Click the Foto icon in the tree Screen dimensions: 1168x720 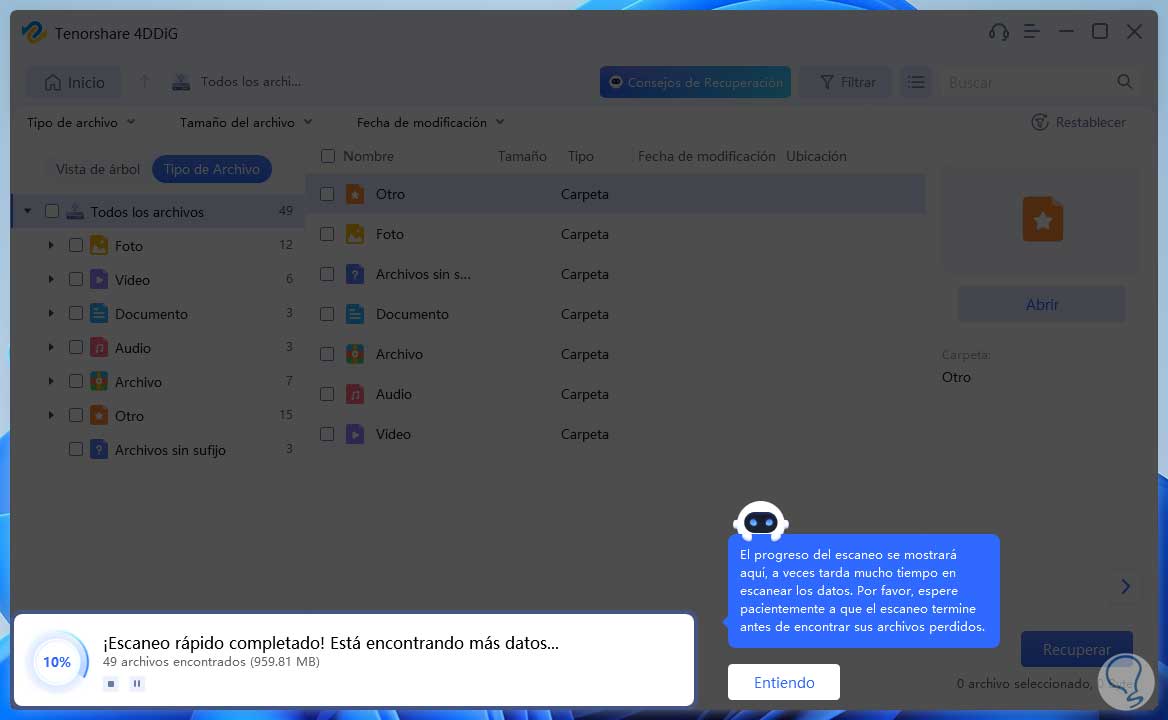tap(99, 245)
